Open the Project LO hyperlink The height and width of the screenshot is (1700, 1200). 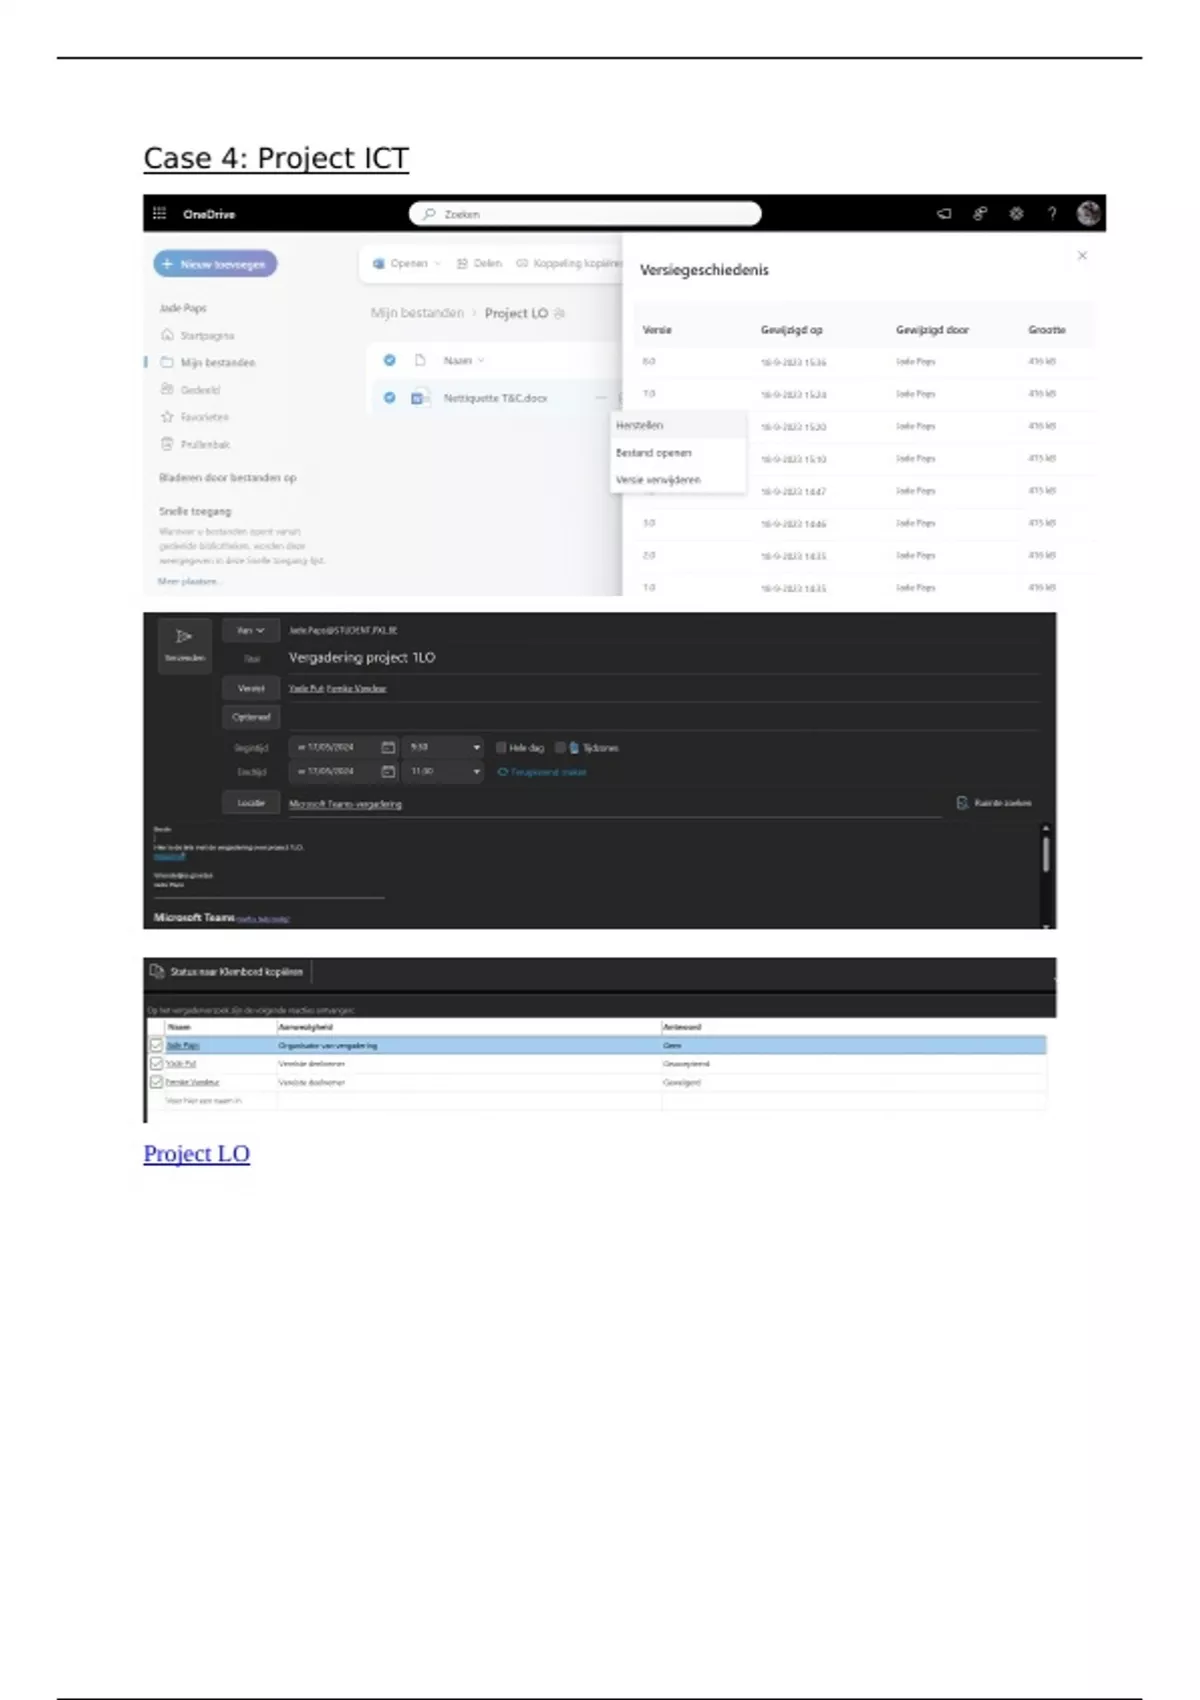pyautogui.click(x=196, y=1154)
